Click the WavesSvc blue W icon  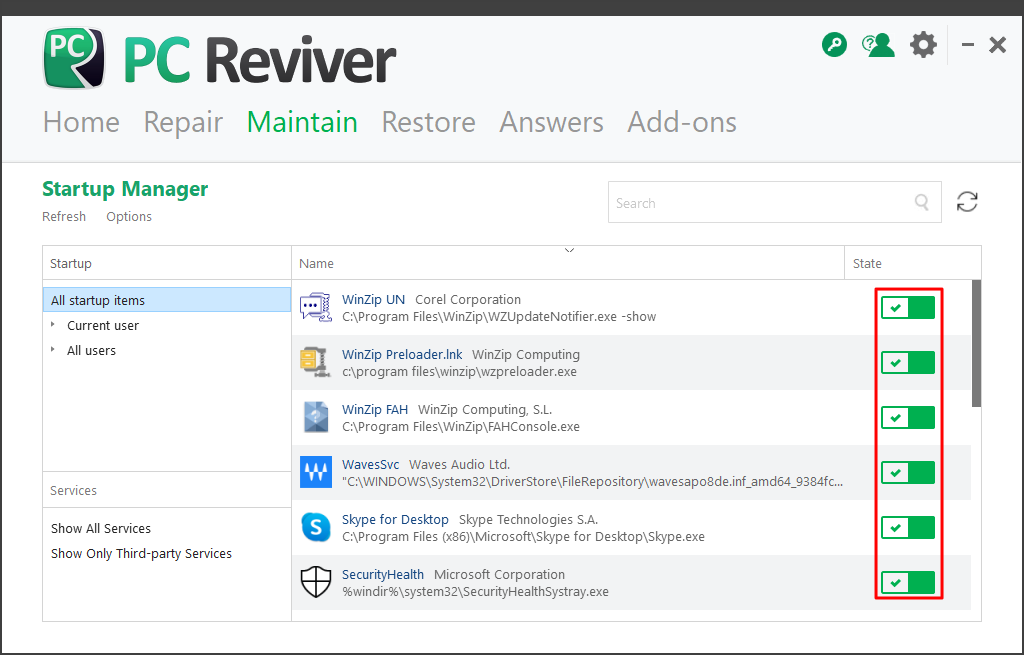pos(316,472)
